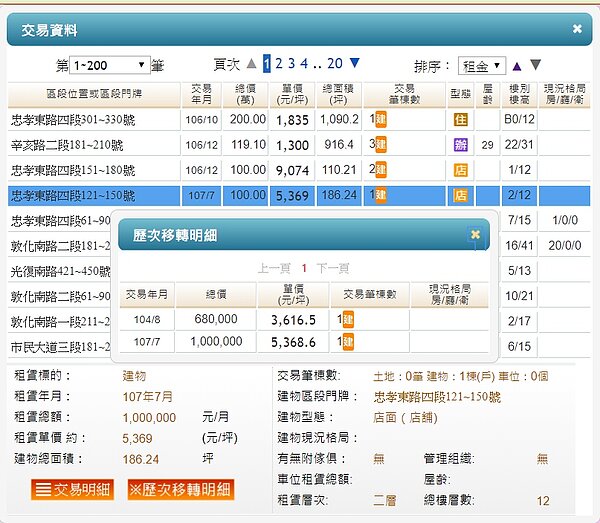Click 樓別樓高 column header
Screen dimensions: 600x523
[x=519, y=94]
